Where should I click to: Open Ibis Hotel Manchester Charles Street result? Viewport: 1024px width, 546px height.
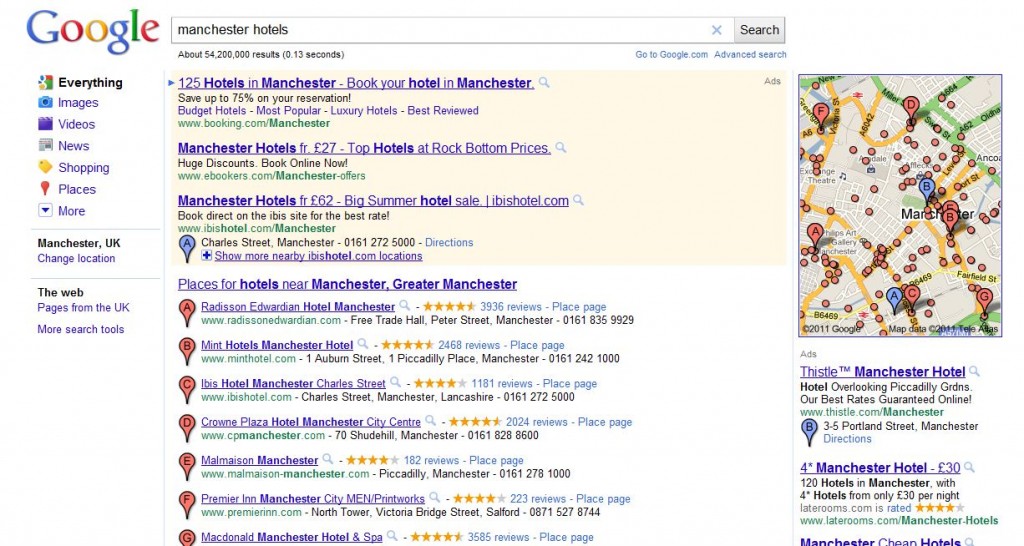[293, 383]
